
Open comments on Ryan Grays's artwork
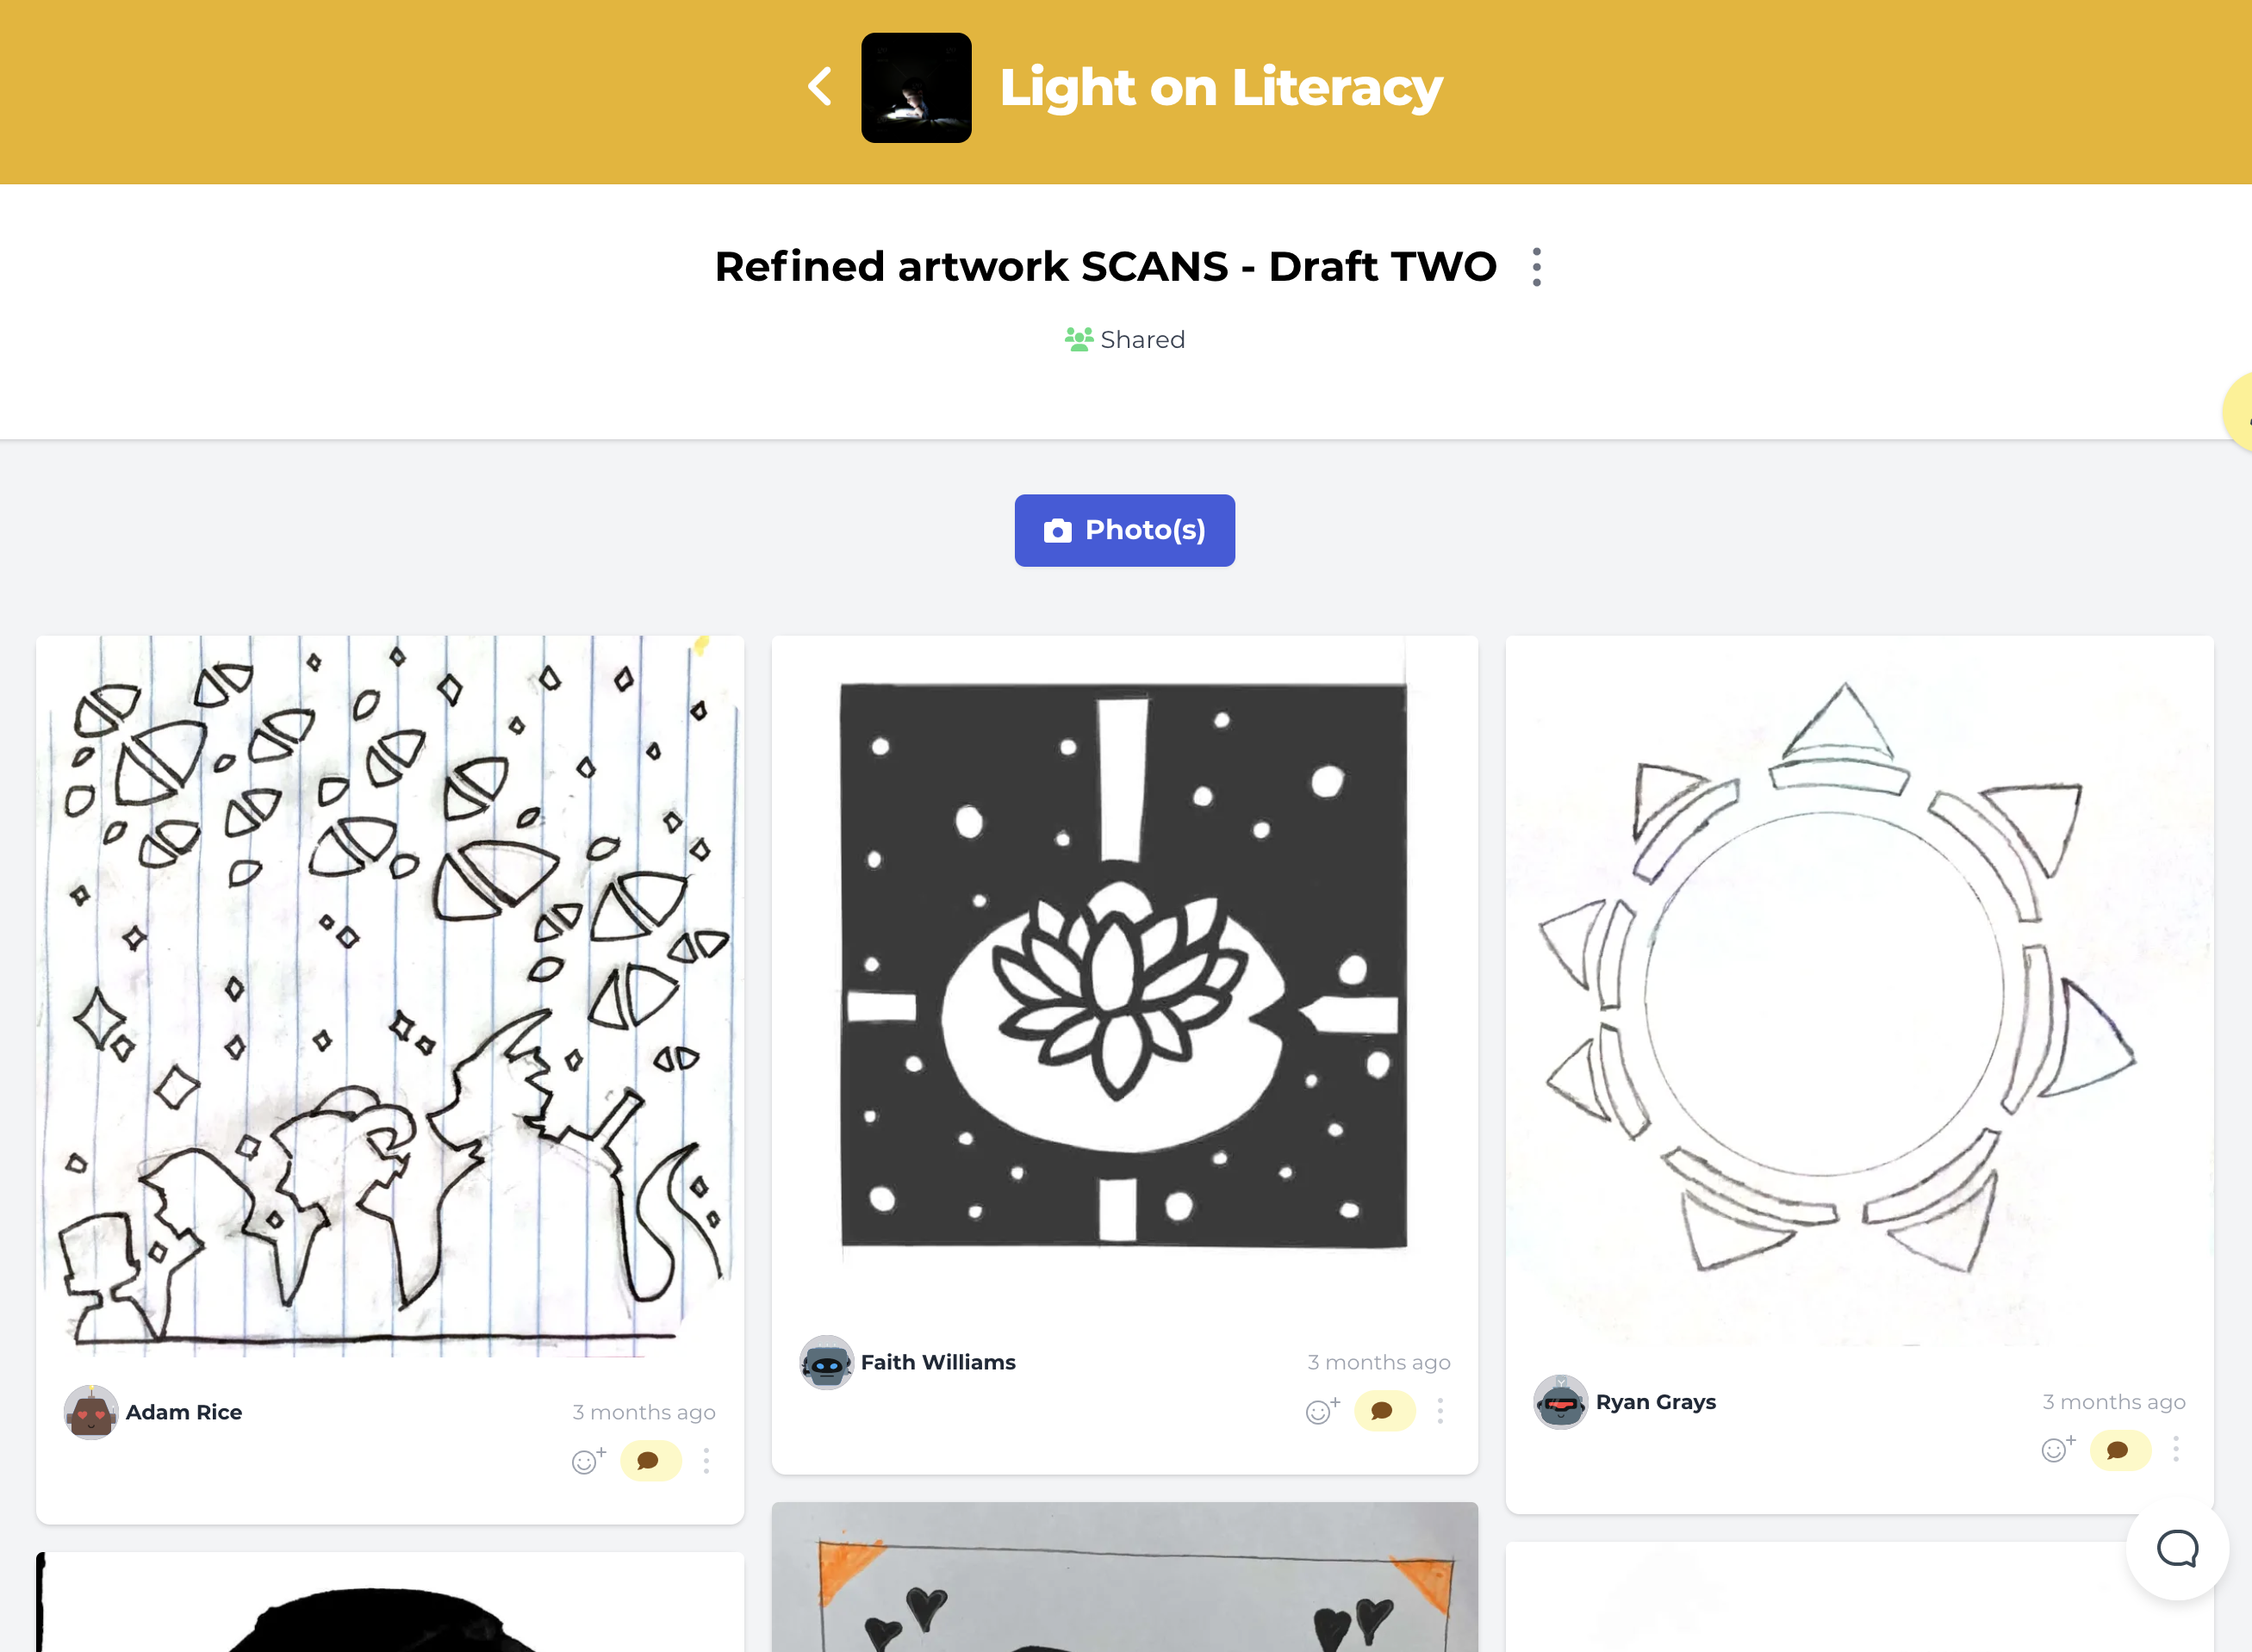[2120, 1450]
